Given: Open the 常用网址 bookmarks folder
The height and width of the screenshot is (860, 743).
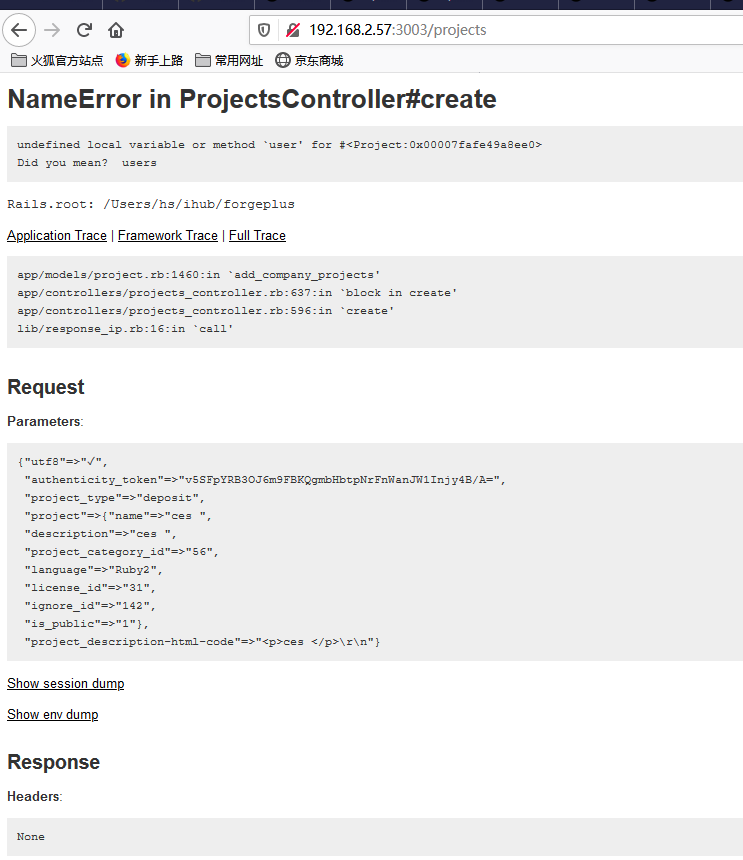Looking at the screenshot, I should [x=229, y=60].
